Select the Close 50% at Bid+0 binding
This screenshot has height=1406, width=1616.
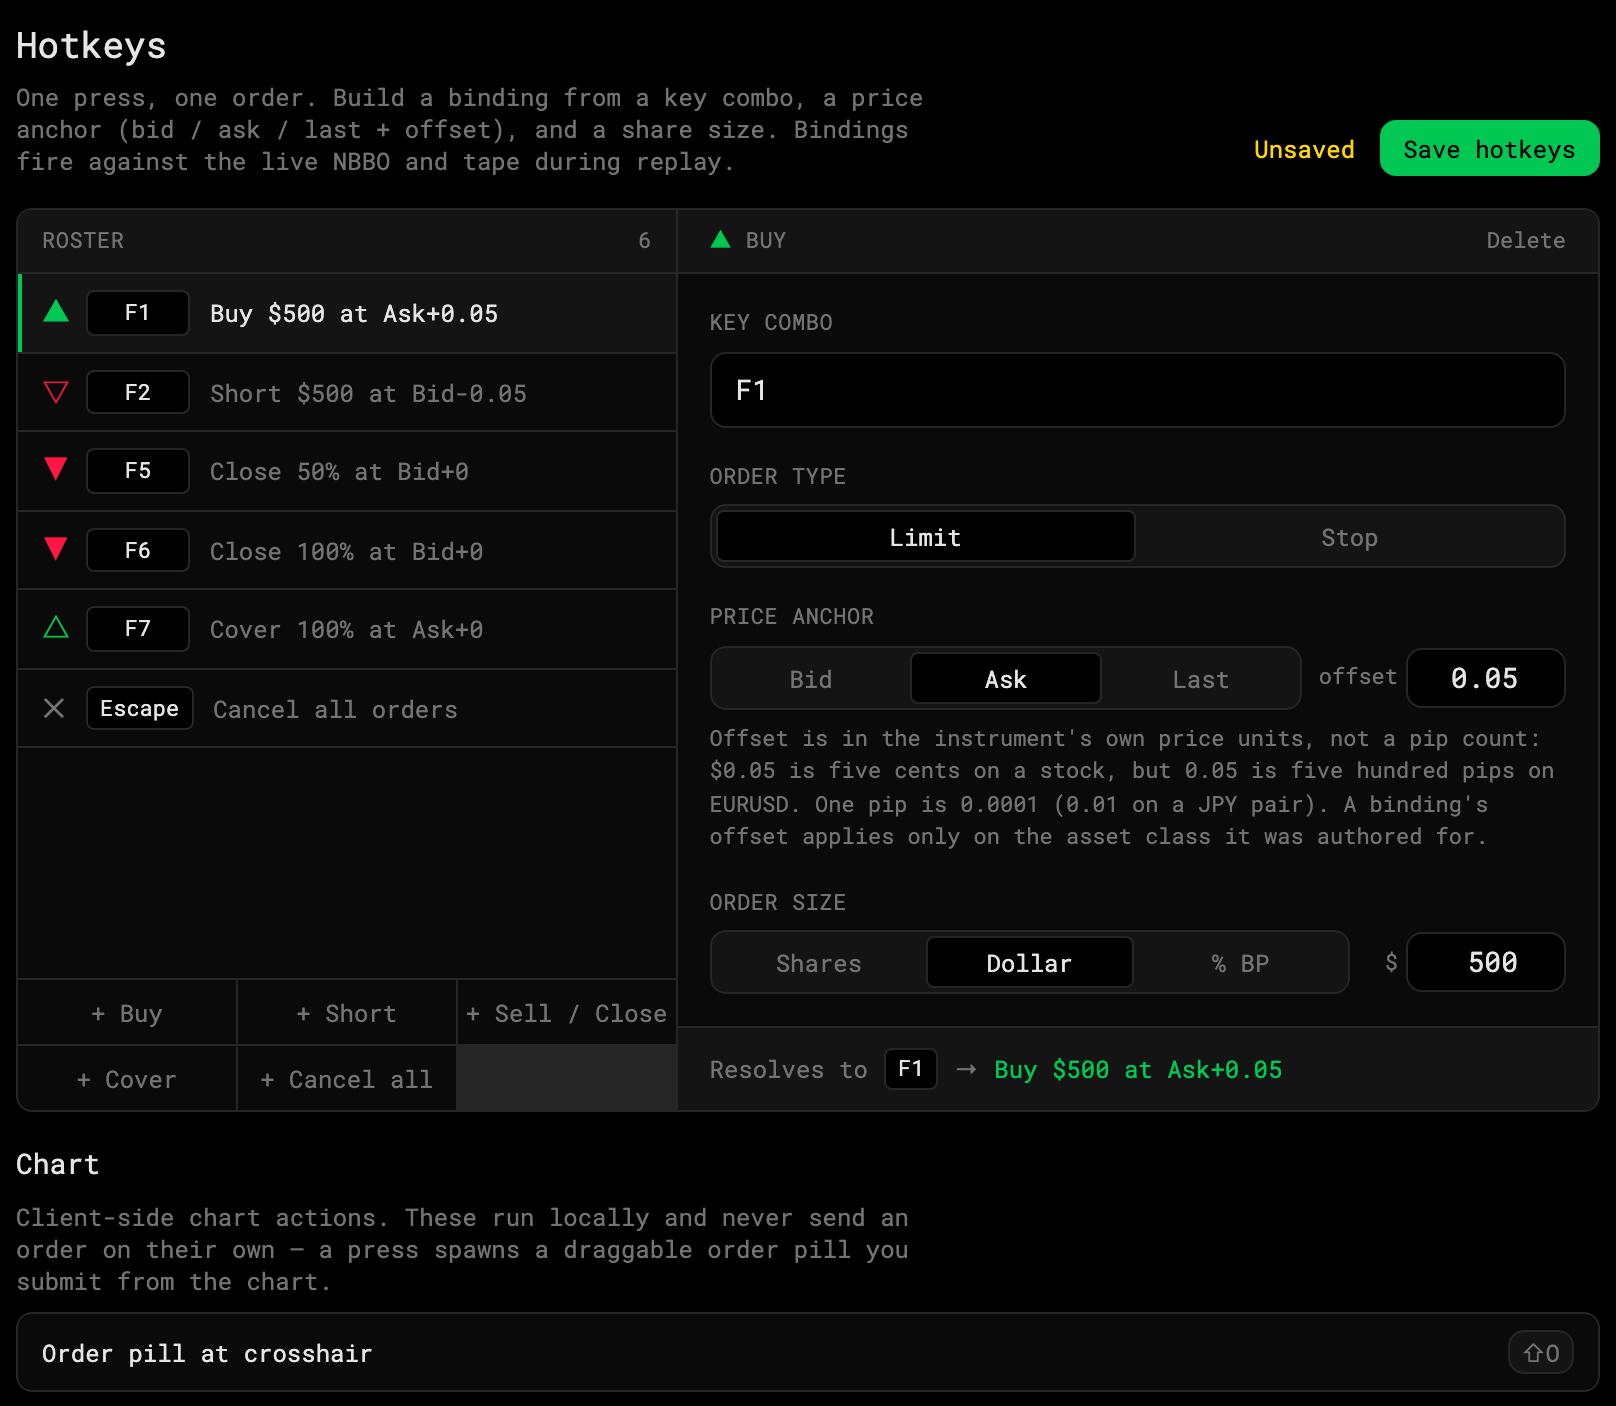(x=347, y=471)
